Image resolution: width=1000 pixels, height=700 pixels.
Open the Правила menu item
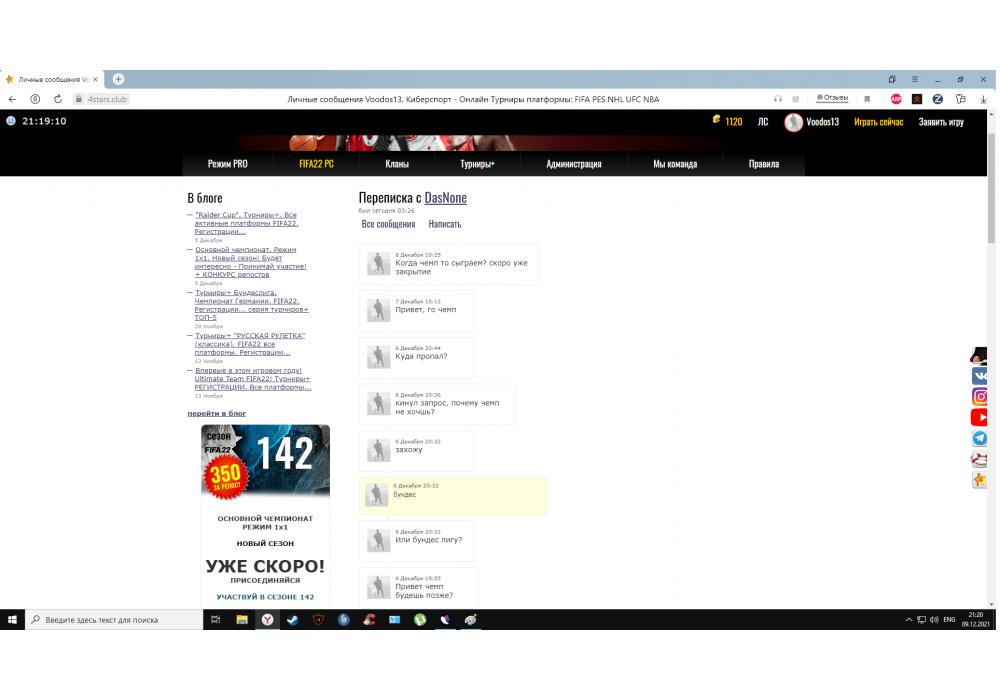click(x=763, y=164)
